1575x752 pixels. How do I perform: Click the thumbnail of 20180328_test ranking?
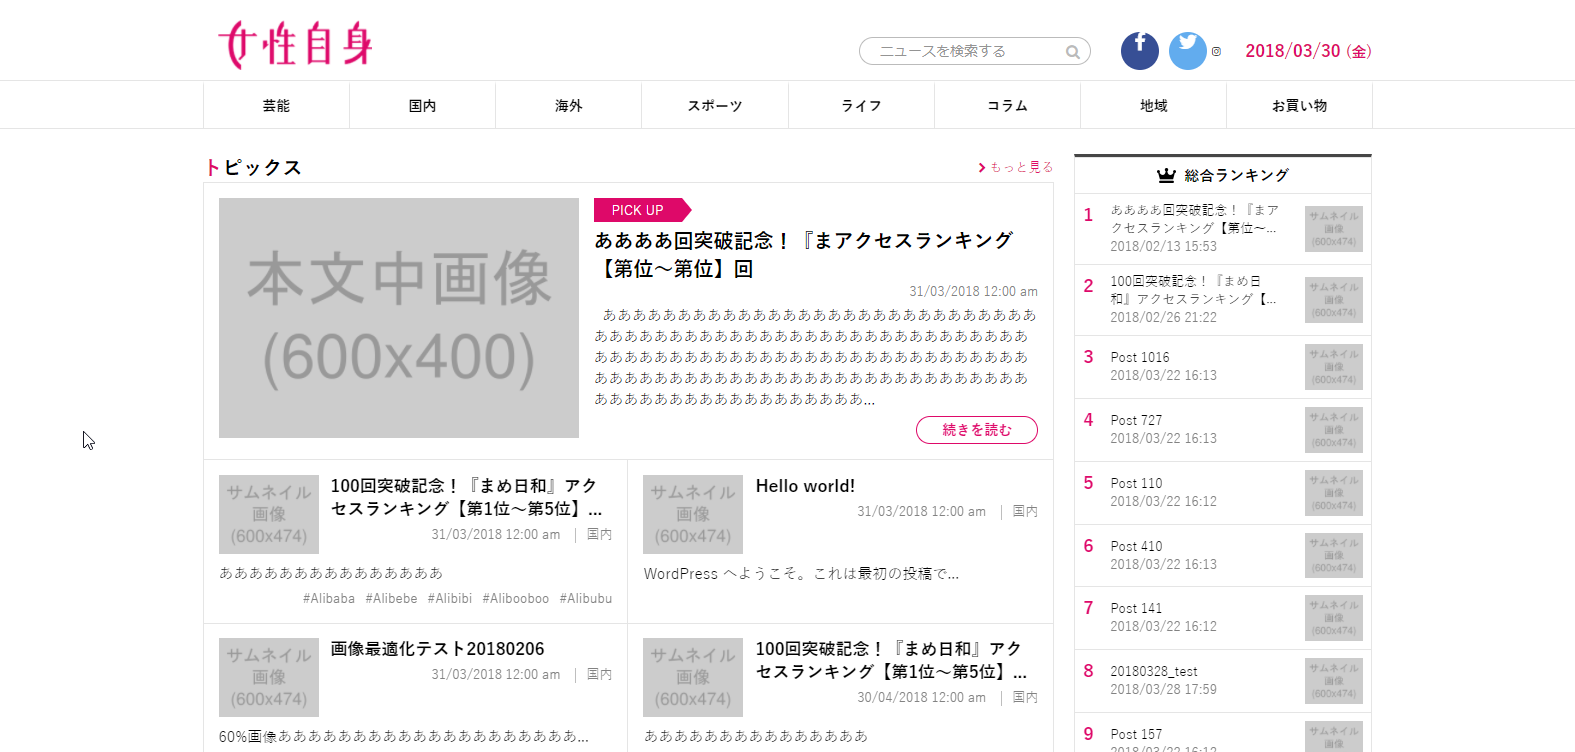tap(1334, 681)
